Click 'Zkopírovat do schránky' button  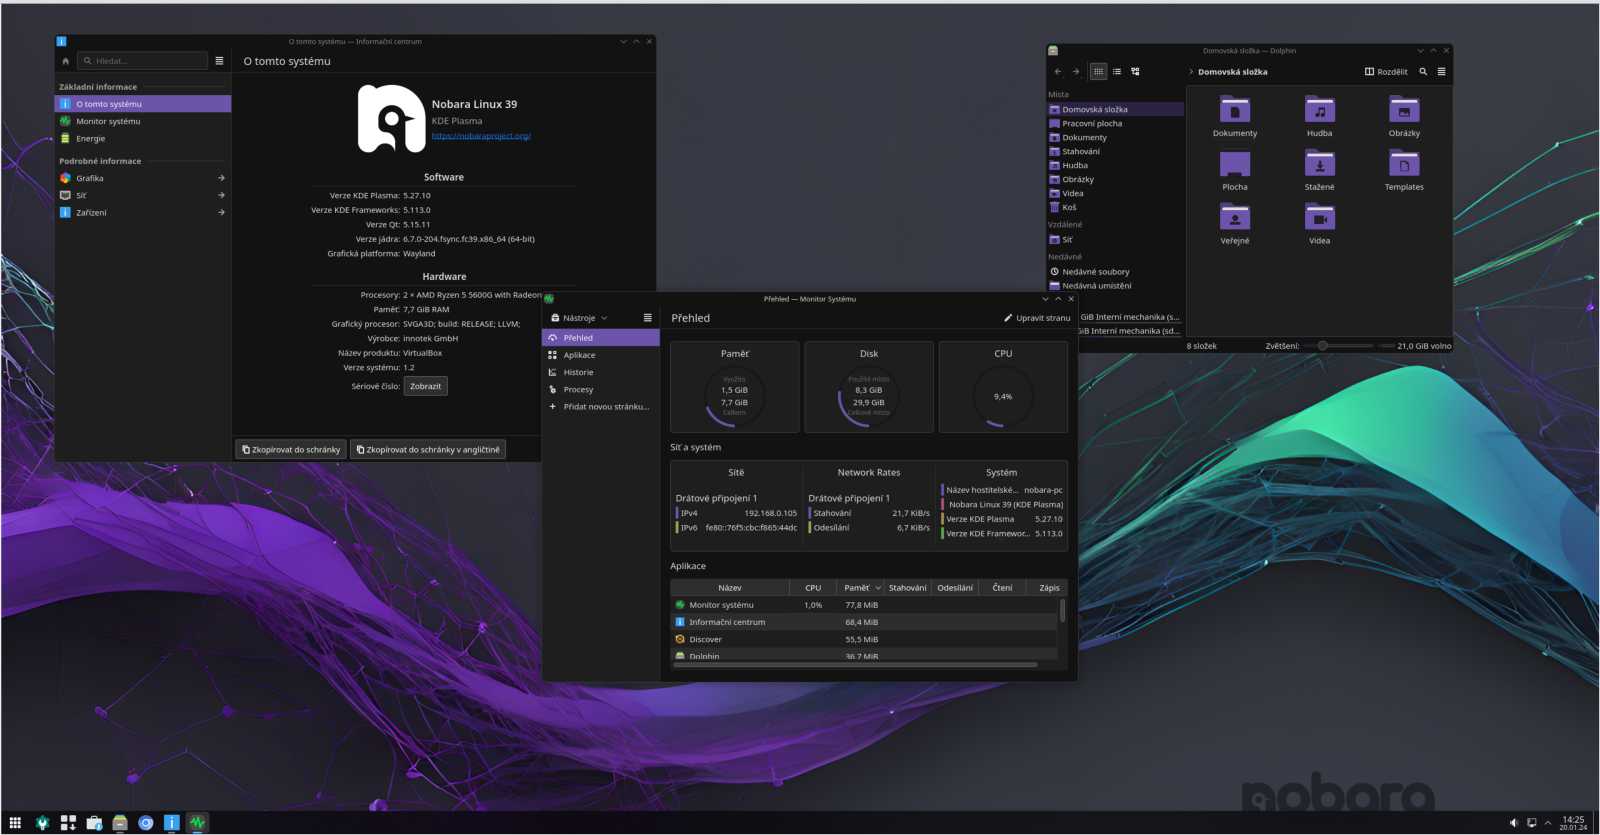click(x=291, y=450)
